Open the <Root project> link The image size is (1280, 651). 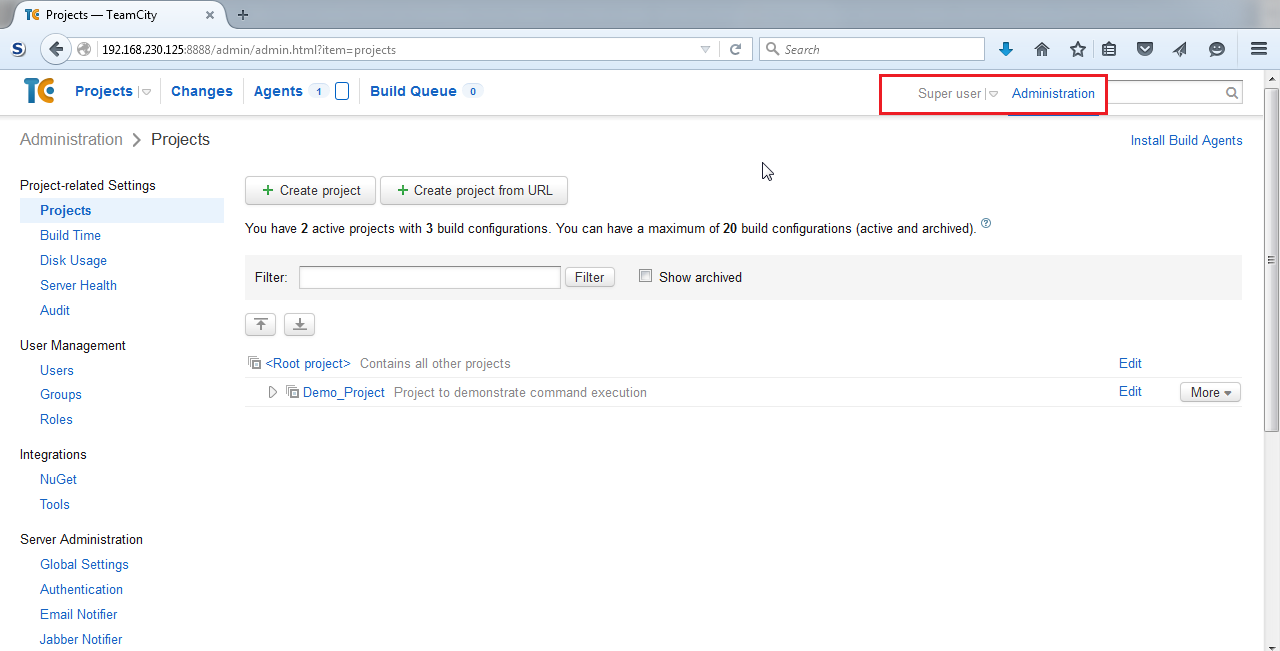(x=308, y=363)
